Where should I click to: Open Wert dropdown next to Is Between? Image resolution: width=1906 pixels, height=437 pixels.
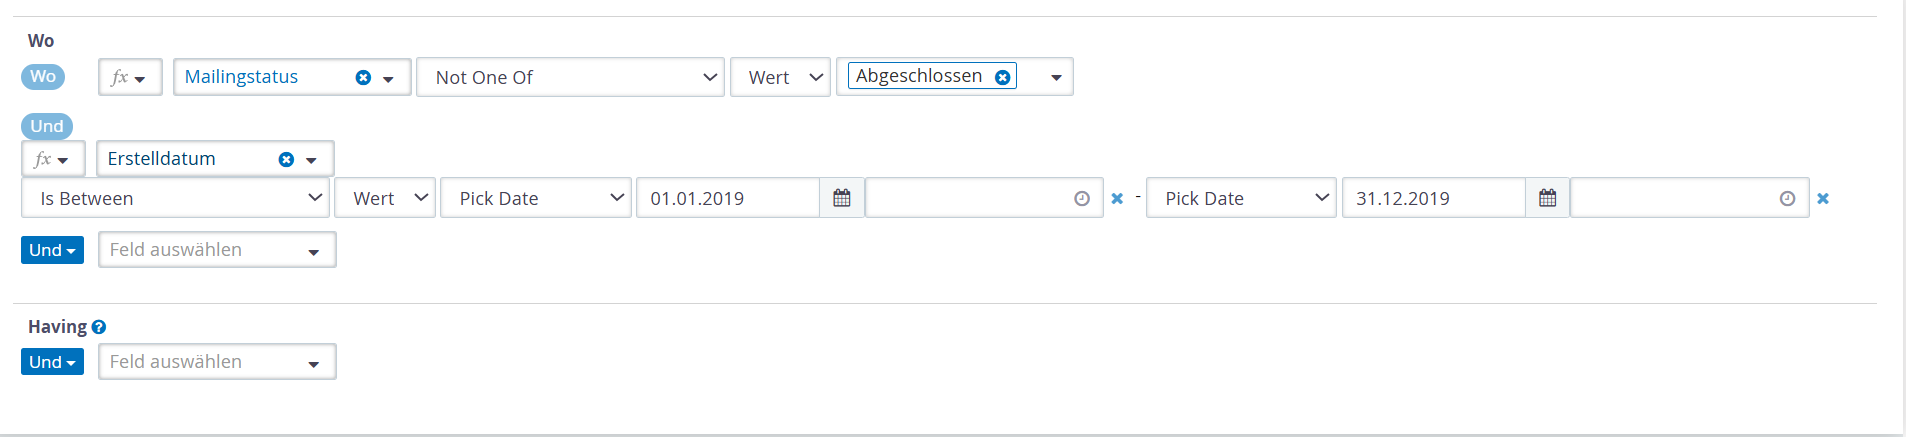pos(385,198)
